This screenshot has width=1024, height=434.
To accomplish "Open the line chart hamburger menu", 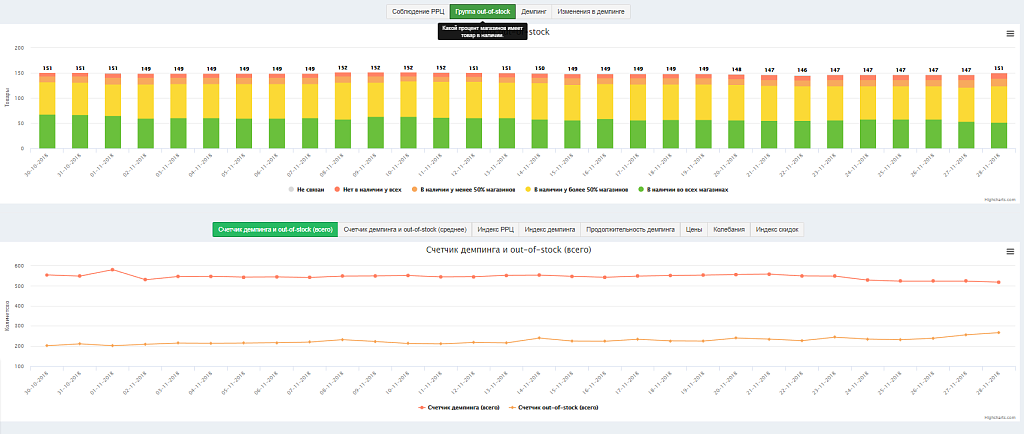I will click(1010, 251).
